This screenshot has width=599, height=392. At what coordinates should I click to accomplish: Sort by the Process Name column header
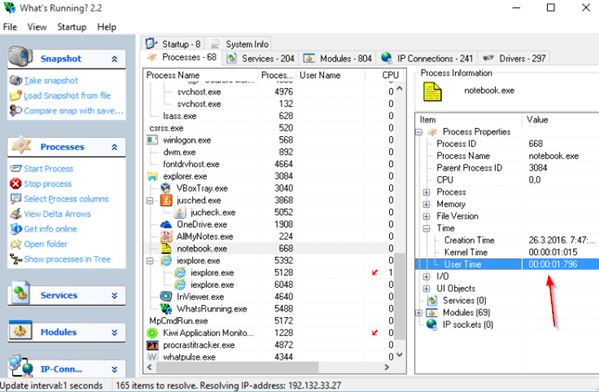coord(201,75)
